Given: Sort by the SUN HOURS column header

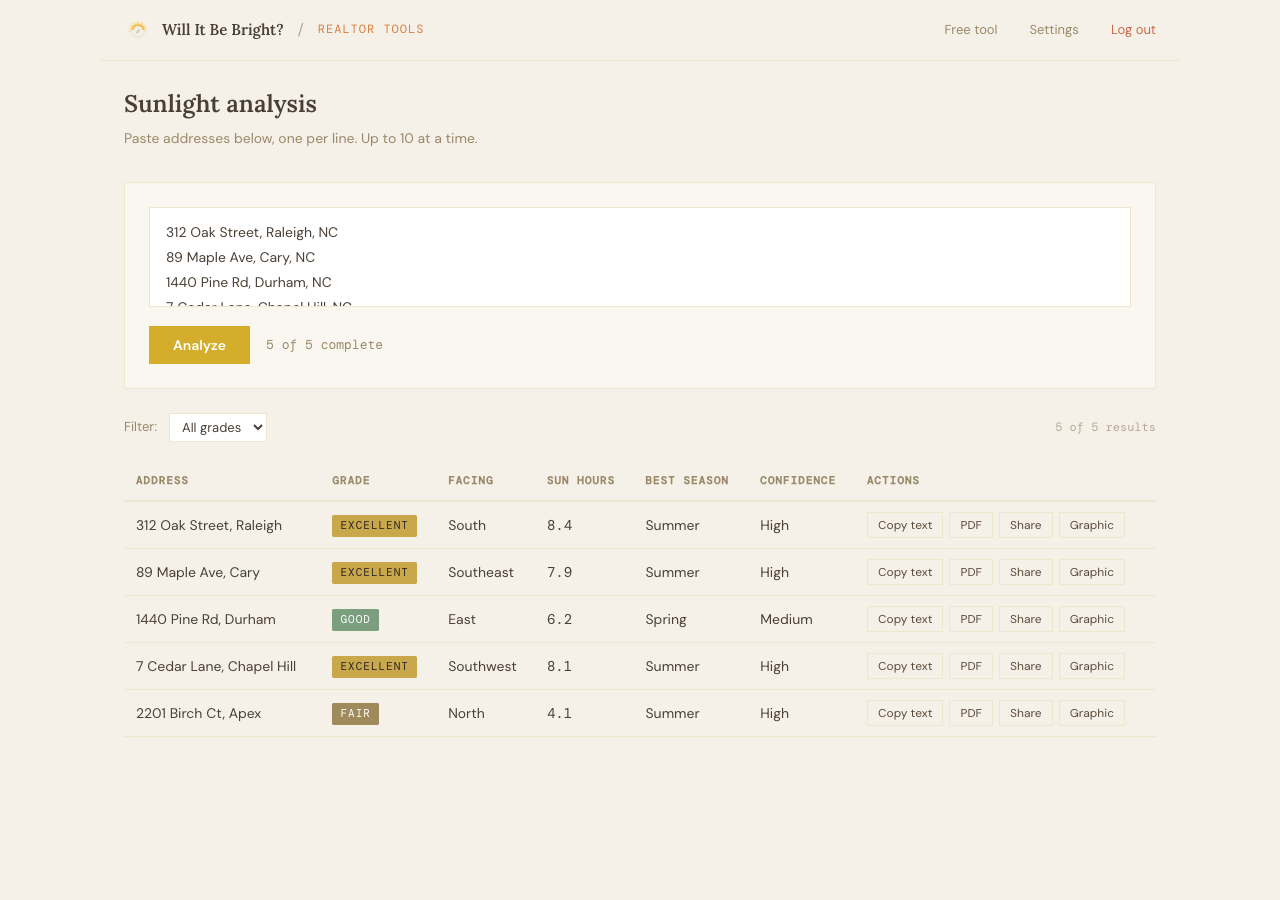Looking at the screenshot, I should pyautogui.click(x=580, y=480).
